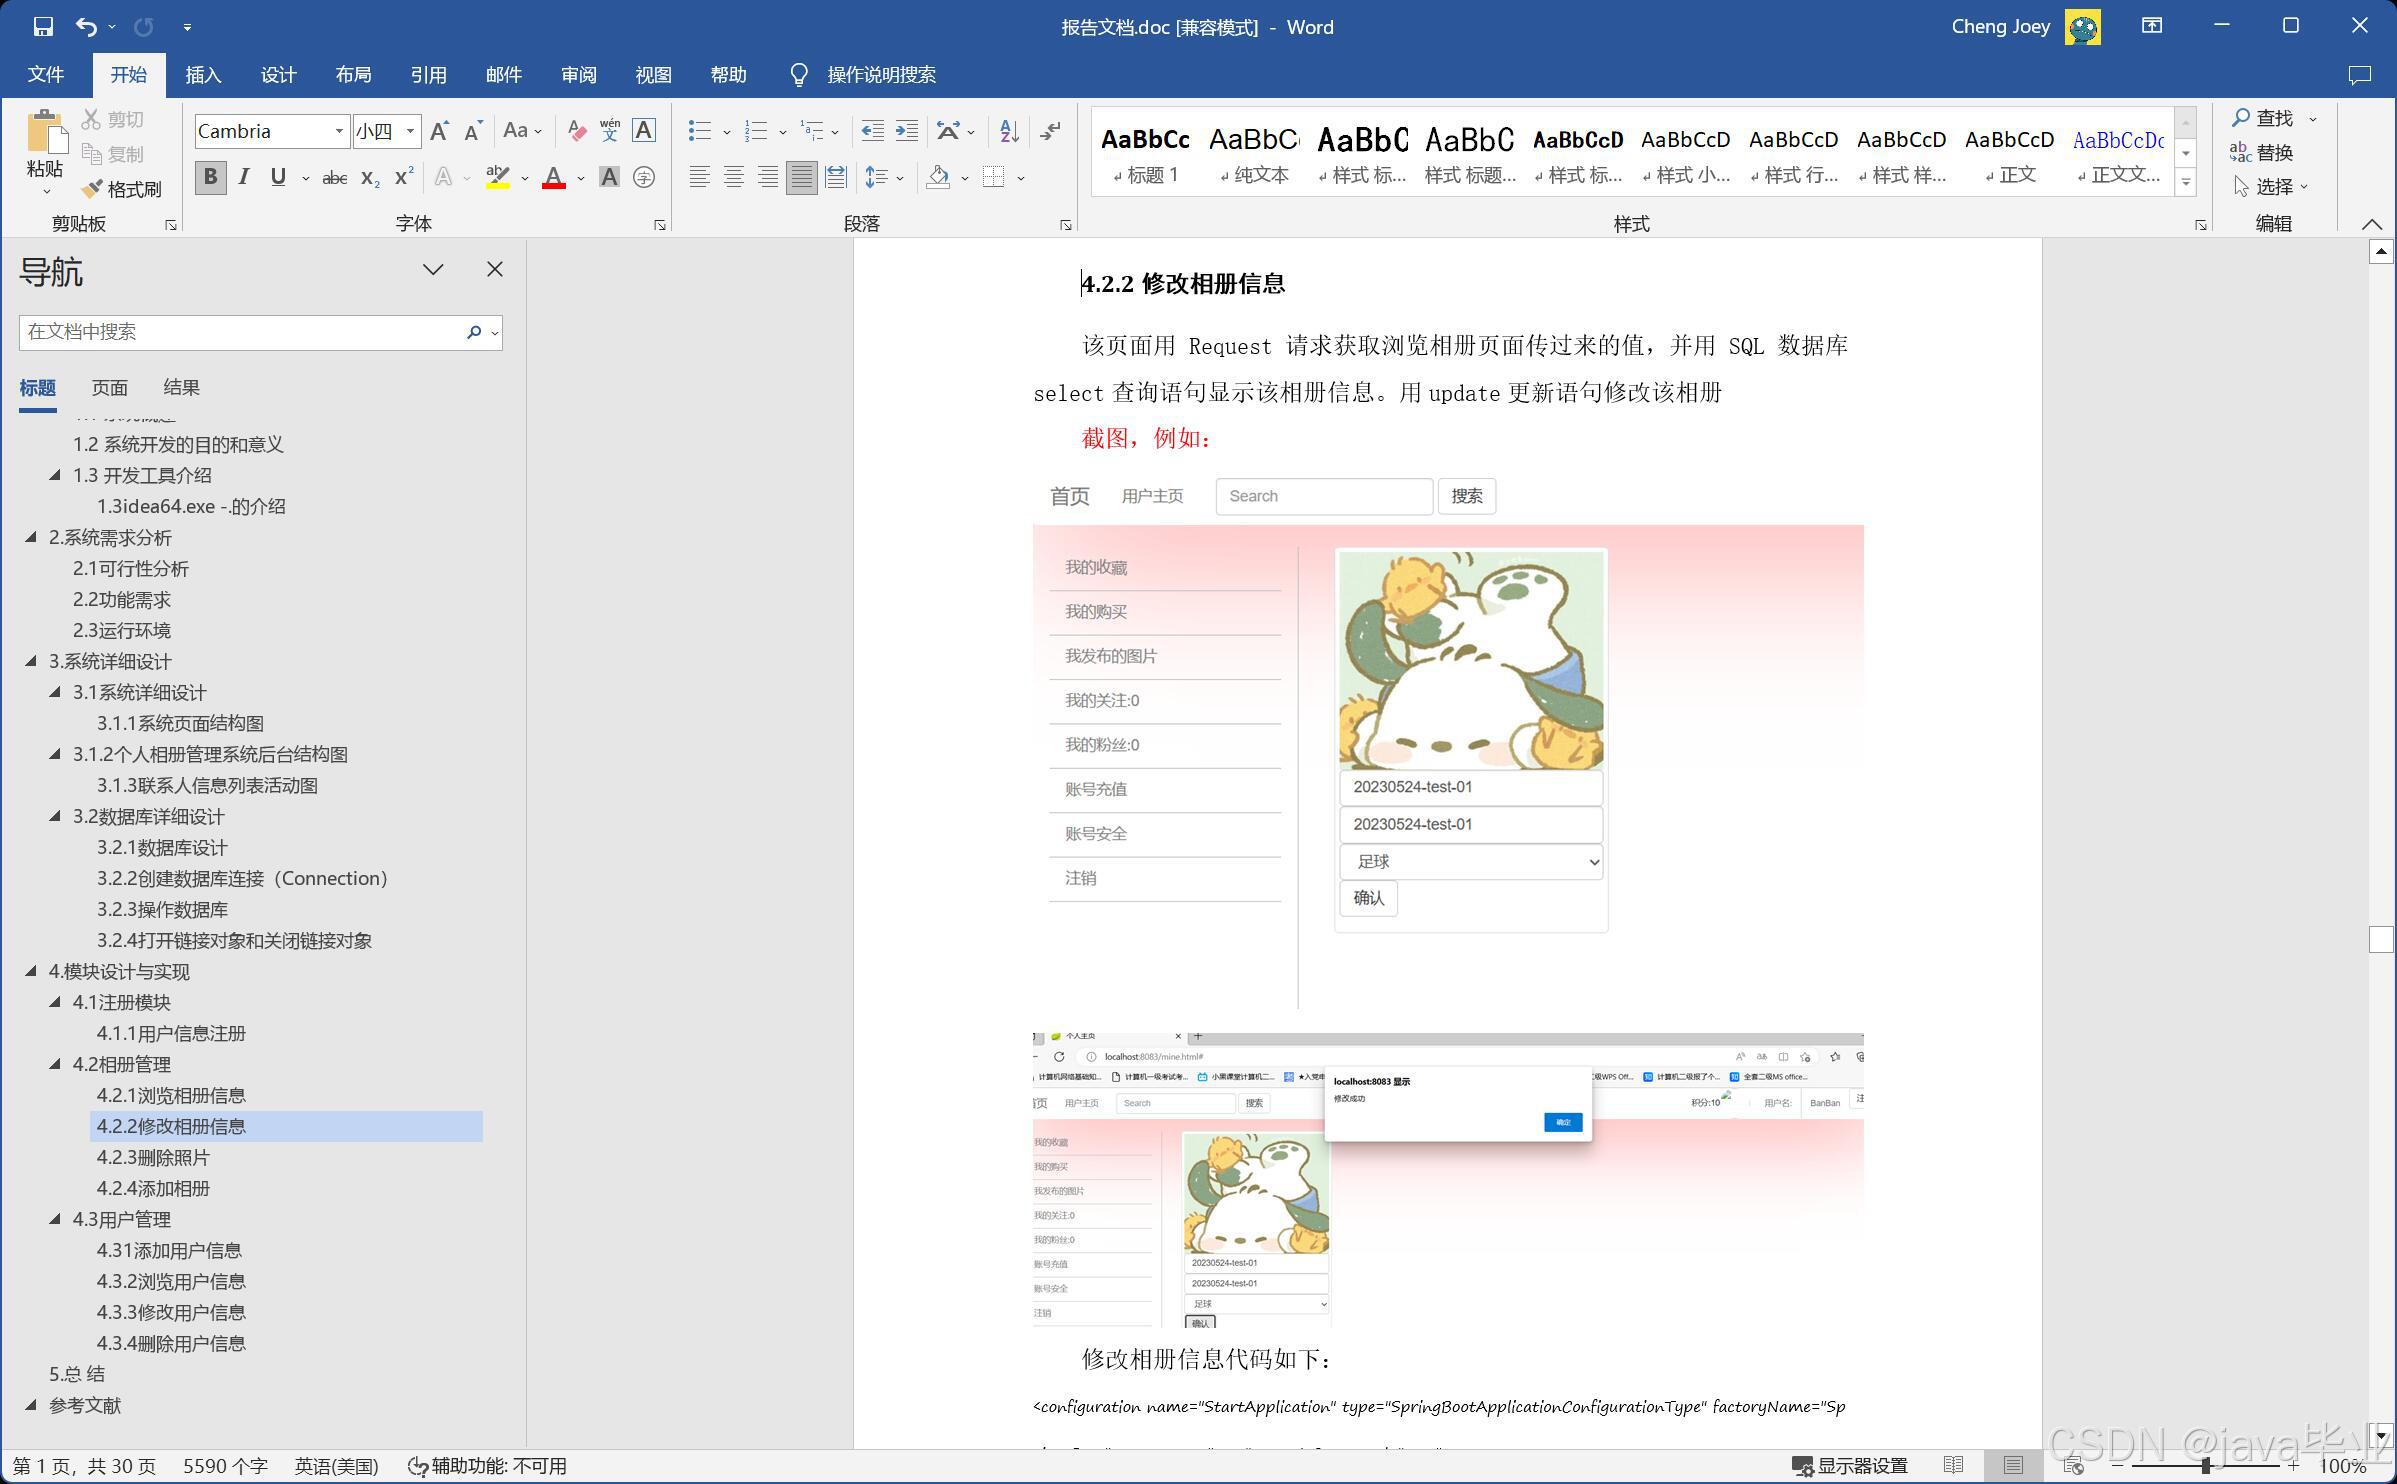2397x1484 pixels.
Task: Click 显示器设置 in status bar
Action: [1850, 1466]
